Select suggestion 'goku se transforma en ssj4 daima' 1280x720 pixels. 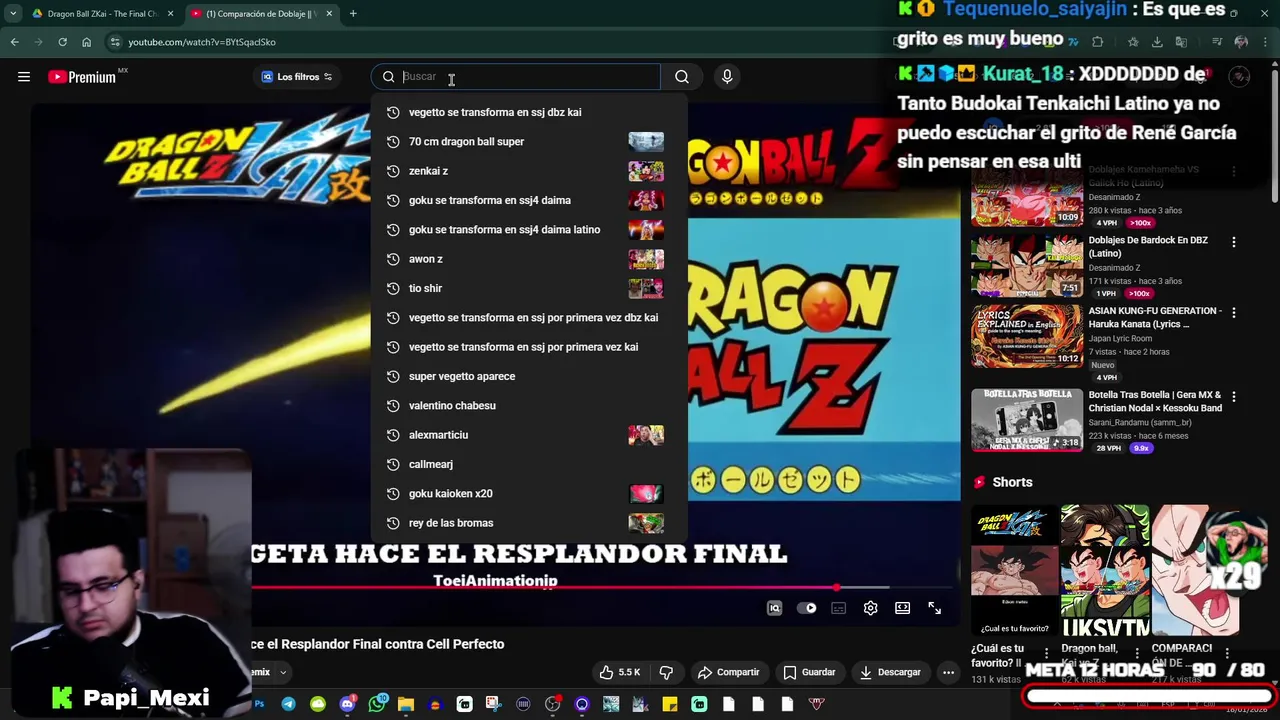[529, 200]
